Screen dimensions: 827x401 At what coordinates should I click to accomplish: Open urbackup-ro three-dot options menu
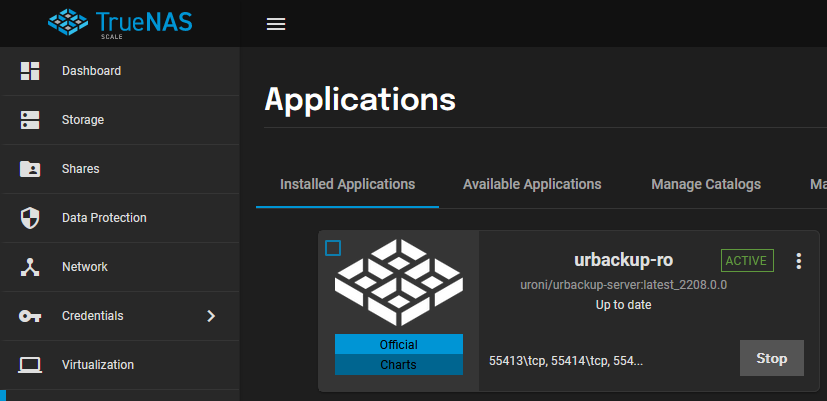click(x=799, y=261)
